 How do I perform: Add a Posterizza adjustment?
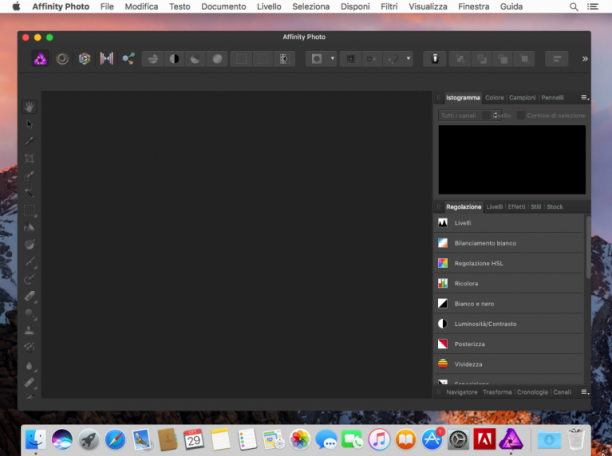509,344
